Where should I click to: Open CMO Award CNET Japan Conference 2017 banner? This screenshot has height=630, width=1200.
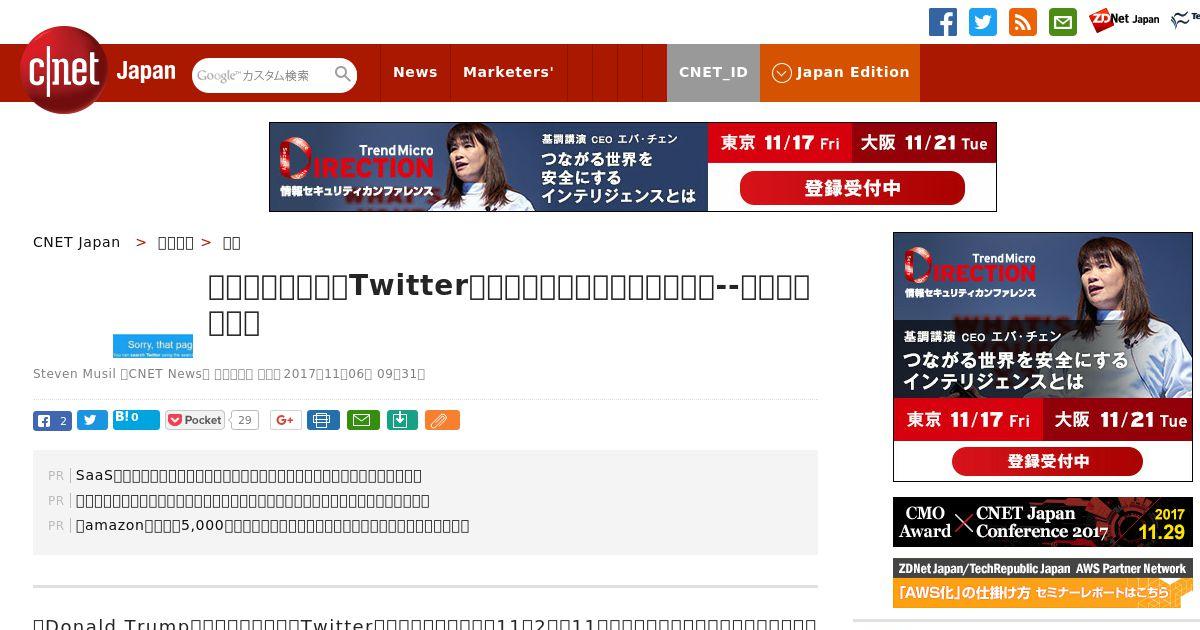click(1043, 522)
